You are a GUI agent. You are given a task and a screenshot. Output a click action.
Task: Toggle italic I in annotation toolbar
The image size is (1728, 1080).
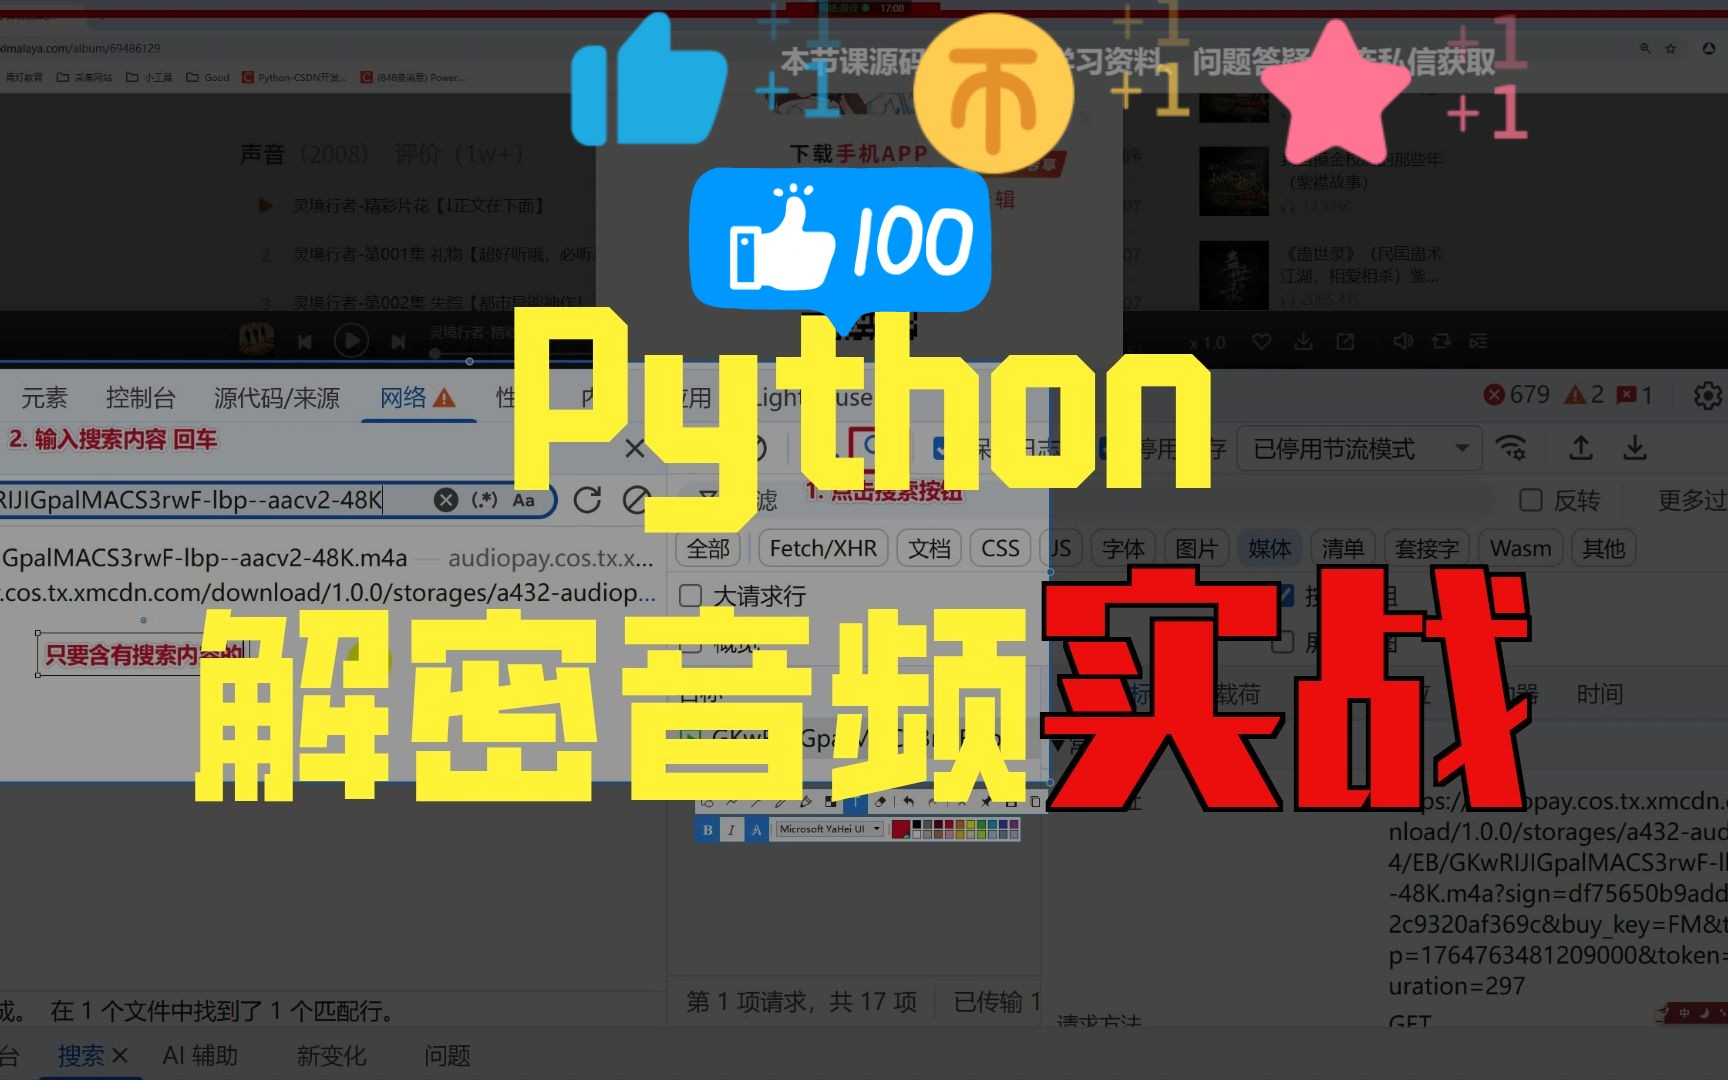731,829
